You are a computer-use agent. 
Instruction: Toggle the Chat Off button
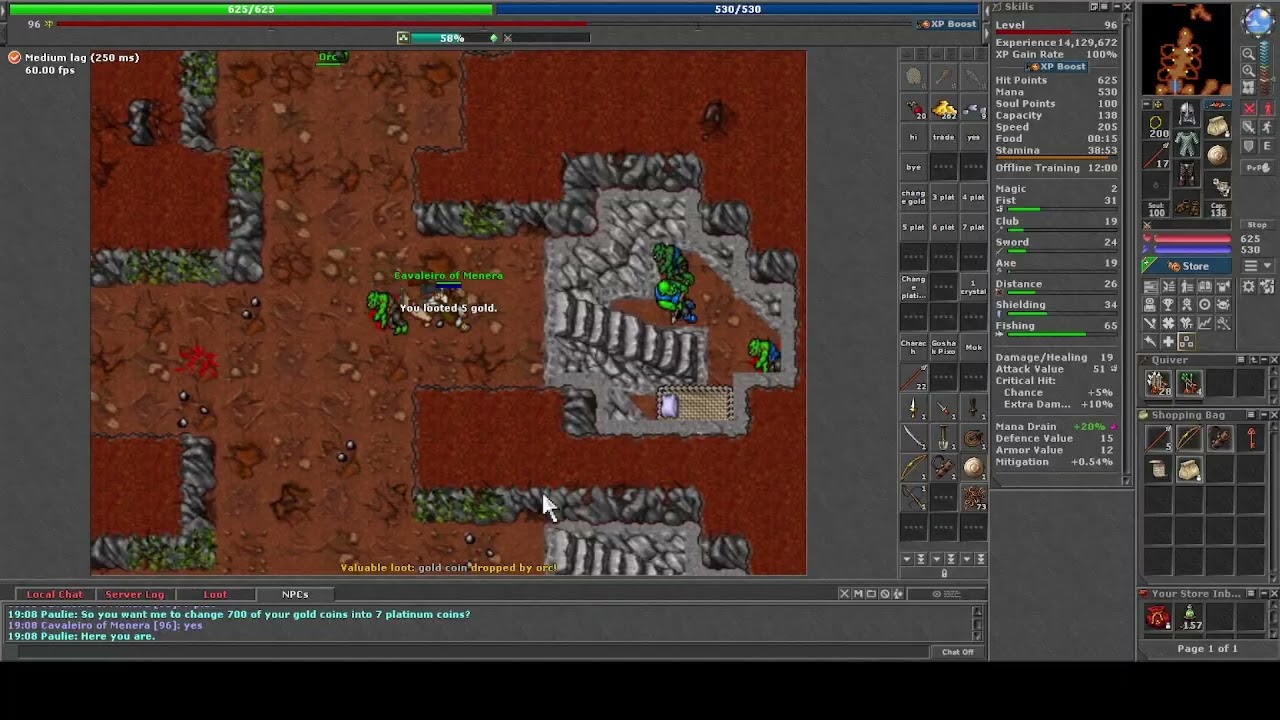pos(957,652)
